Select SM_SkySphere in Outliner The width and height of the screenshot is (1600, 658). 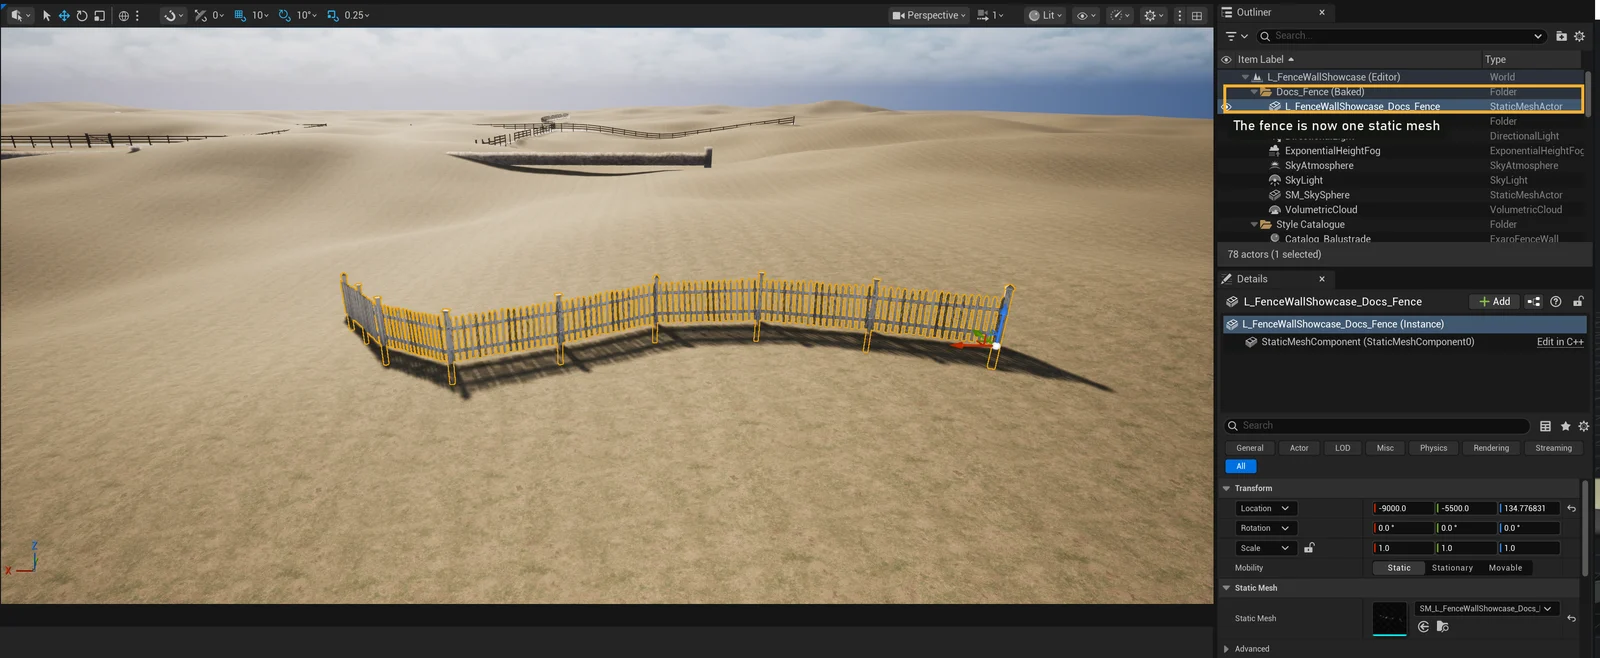(x=1317, y=195)
